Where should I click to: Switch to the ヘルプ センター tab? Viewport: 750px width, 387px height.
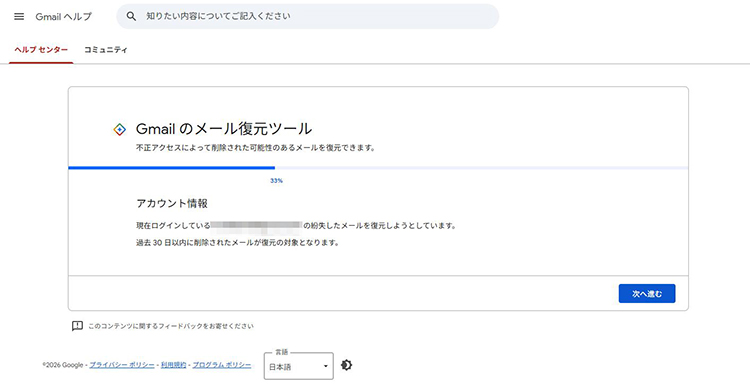(x=41, y=50)
